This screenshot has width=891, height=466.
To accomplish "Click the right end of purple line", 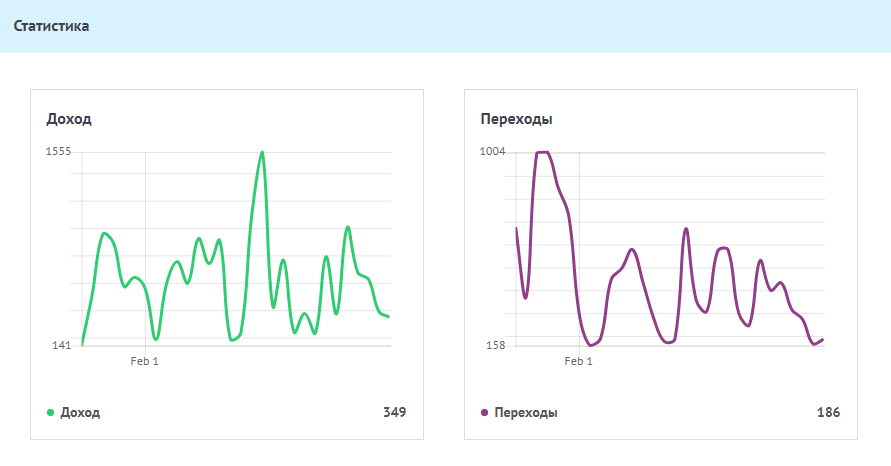I will click(x=822, y=339).
